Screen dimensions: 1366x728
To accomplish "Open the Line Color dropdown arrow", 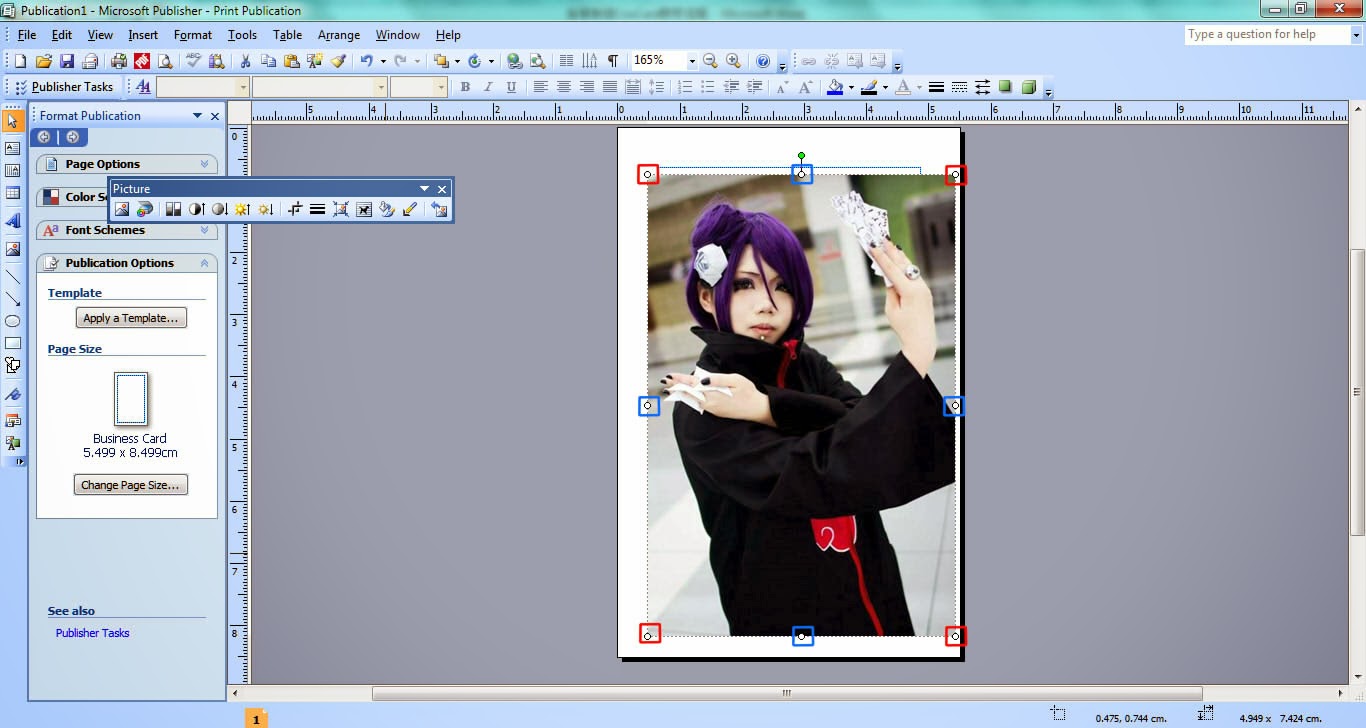I will pyautogui.click(x=885, y=87).
